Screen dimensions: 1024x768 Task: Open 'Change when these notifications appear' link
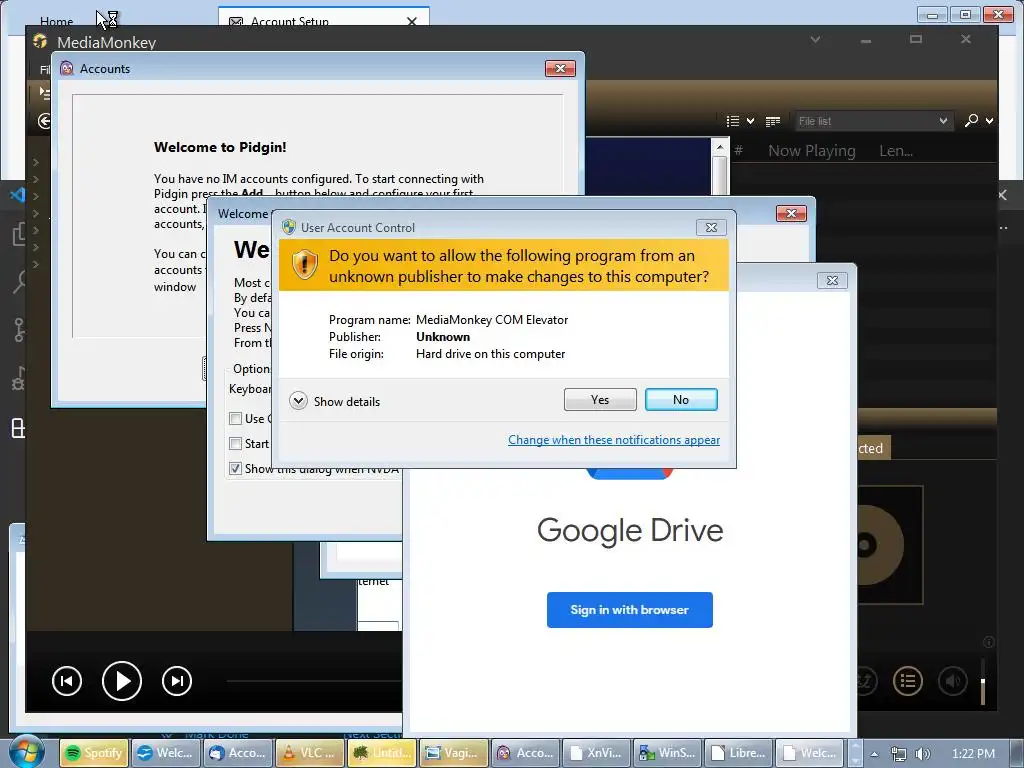[x=614, y=440]
